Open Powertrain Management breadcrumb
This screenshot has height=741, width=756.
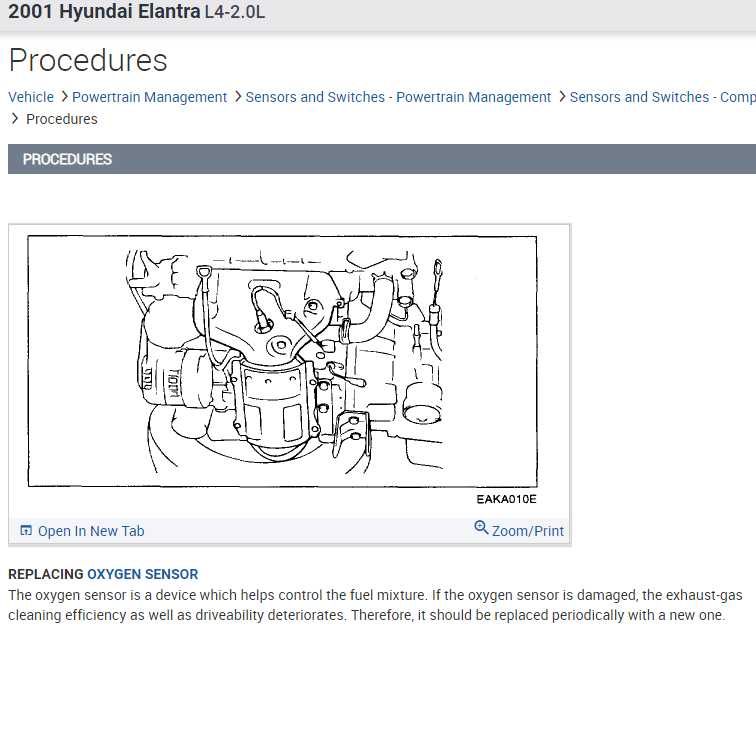tap(149, 97)
